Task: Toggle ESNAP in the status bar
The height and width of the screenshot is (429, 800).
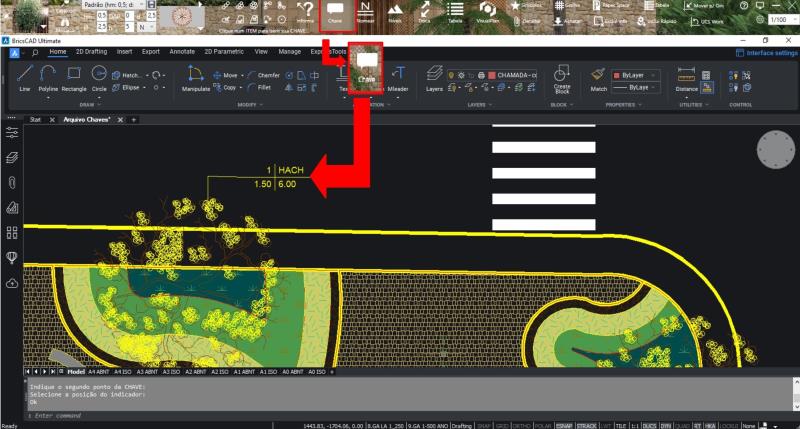Action: point(566,425)
